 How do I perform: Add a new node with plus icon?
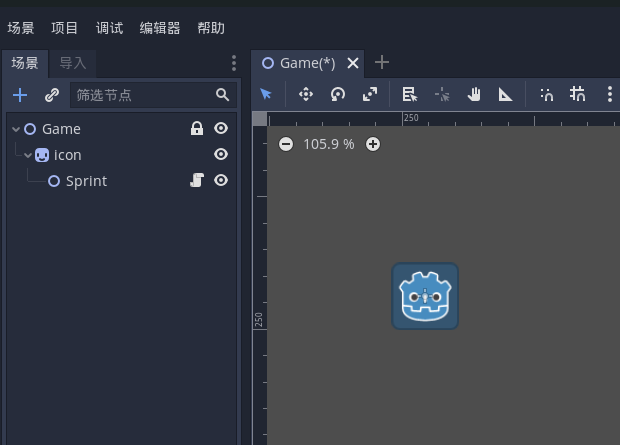pos(20,95)
